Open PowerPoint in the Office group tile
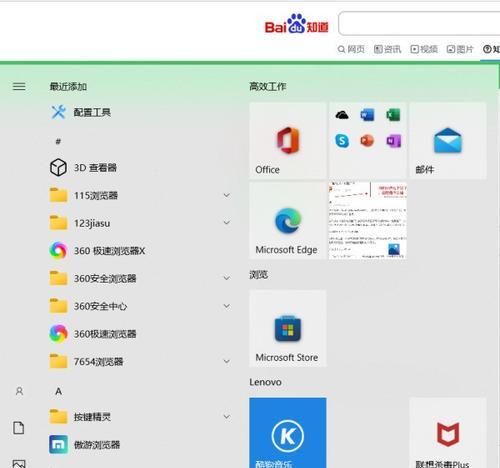 click(367, 141)
